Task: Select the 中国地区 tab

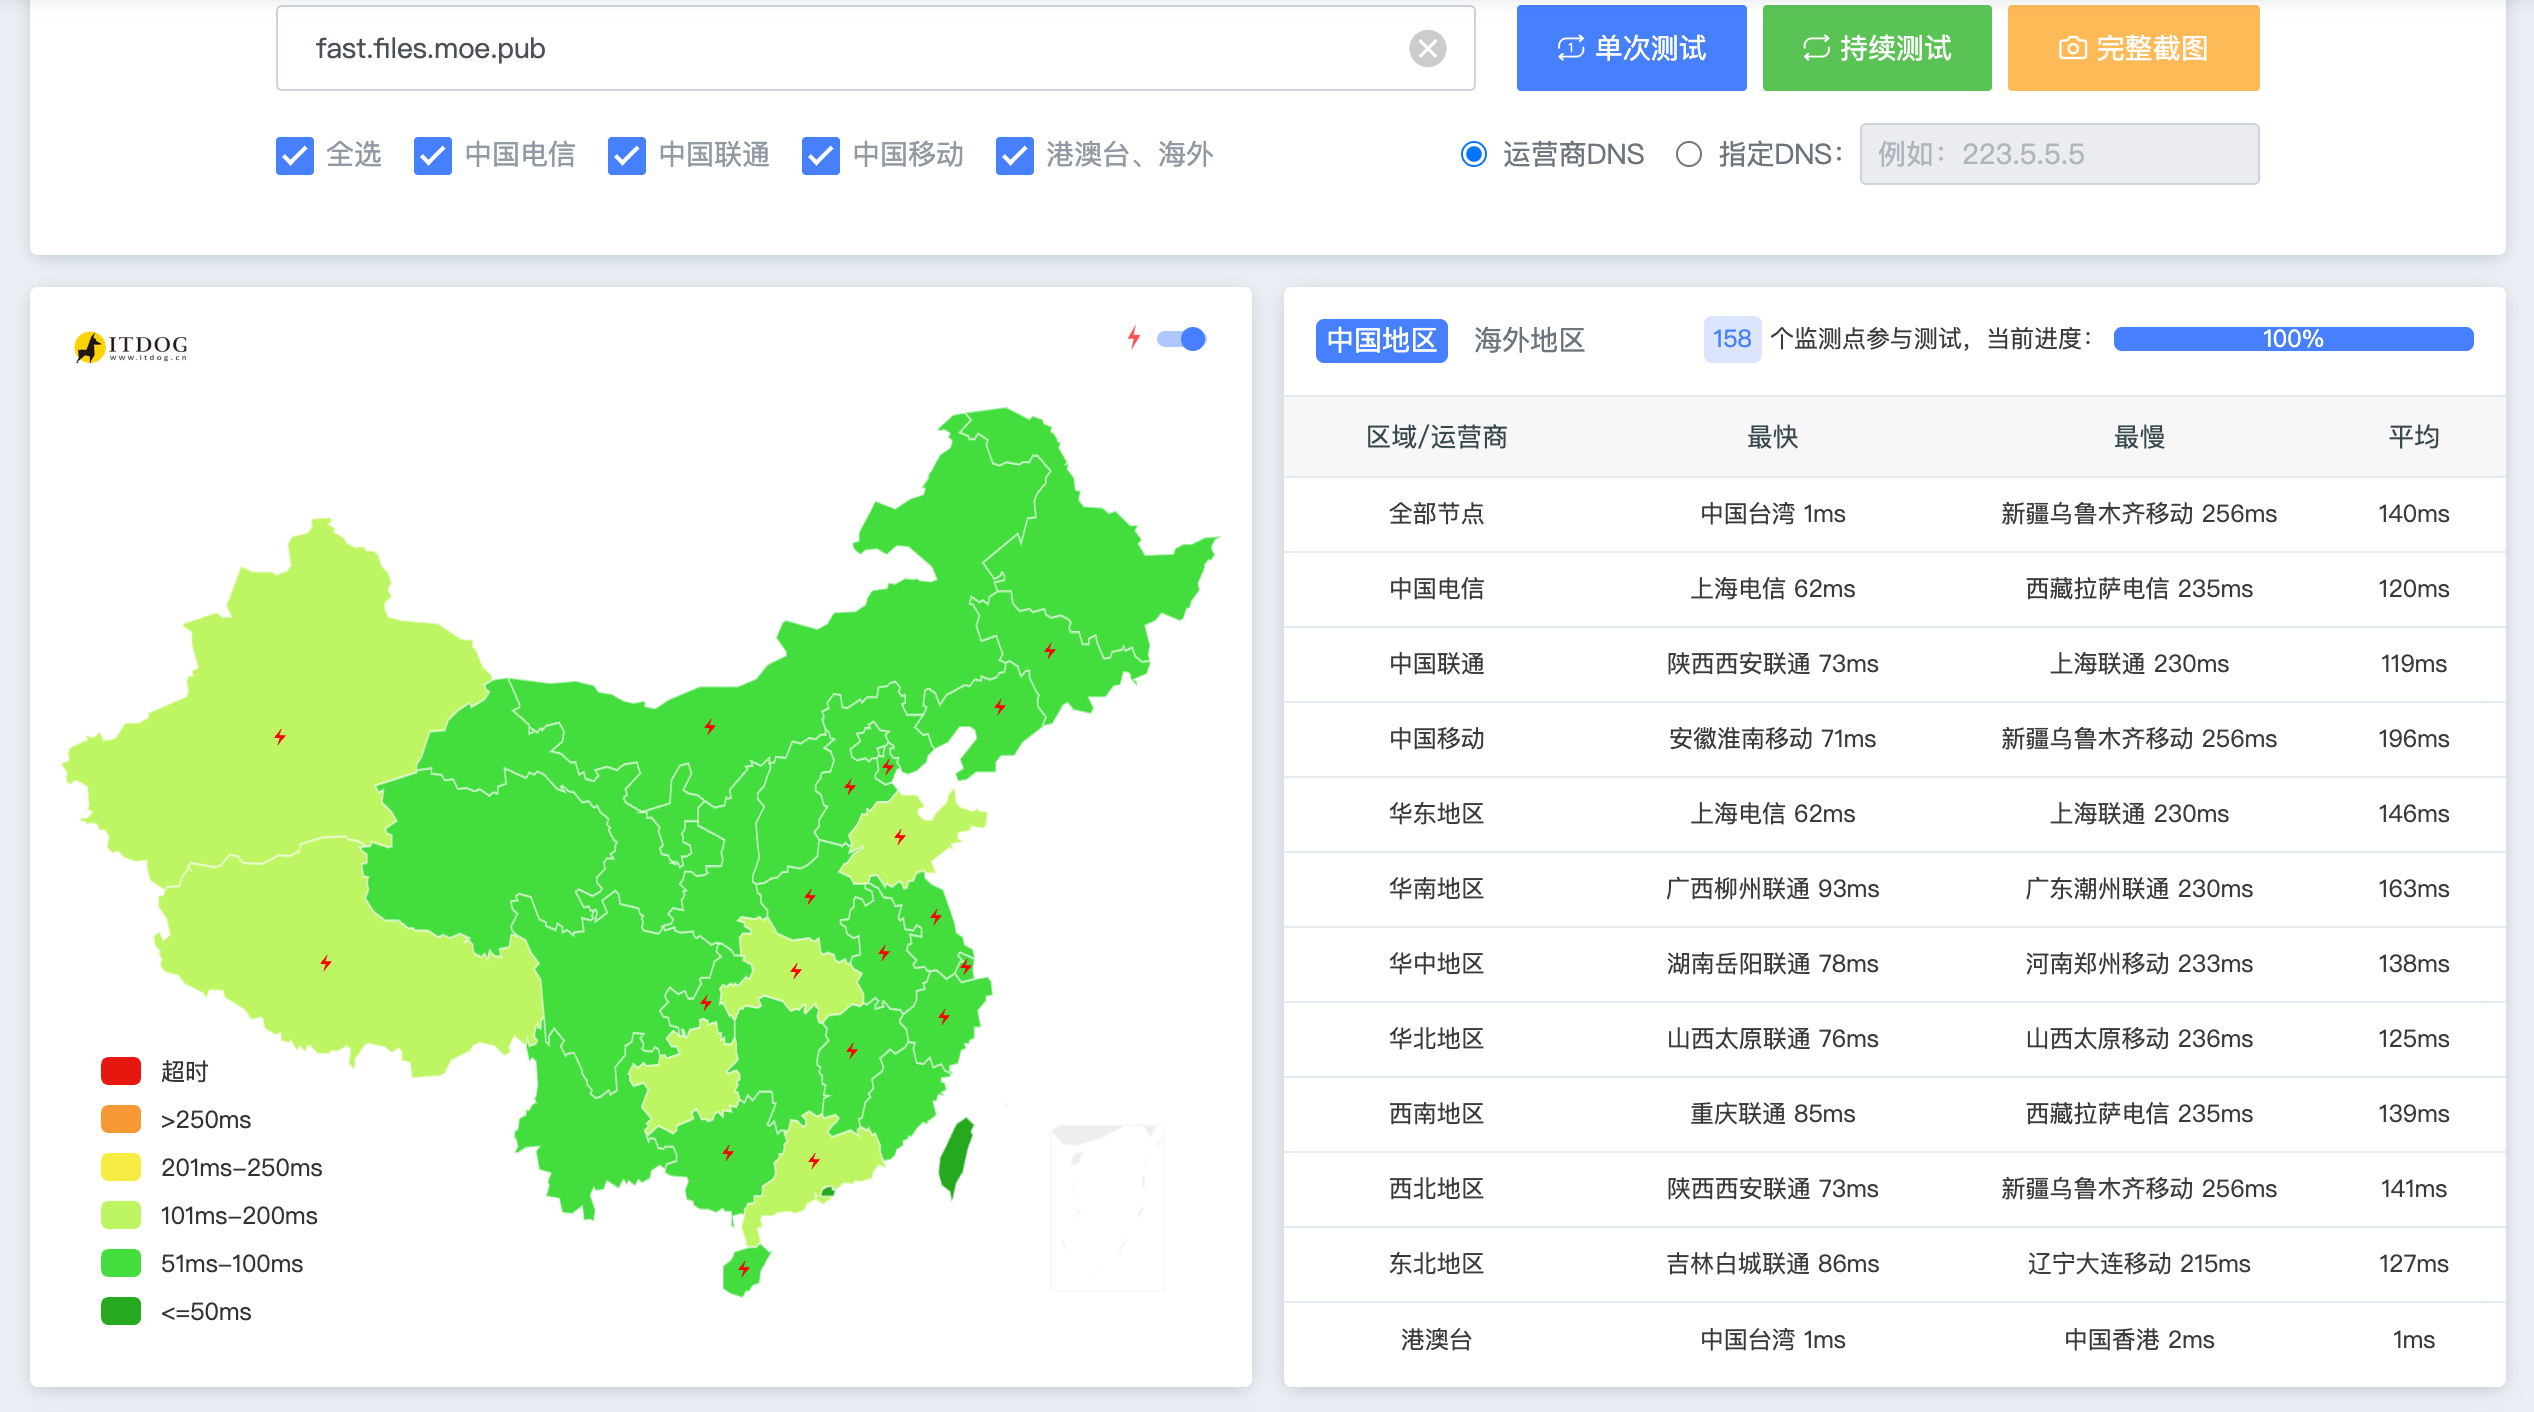Action: point(1381,340)
